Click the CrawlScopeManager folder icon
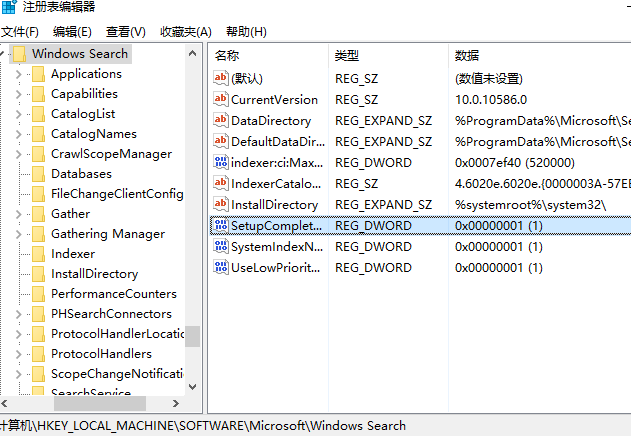Image resolution: width=631 pixels, height=436 pixels. 39,154
